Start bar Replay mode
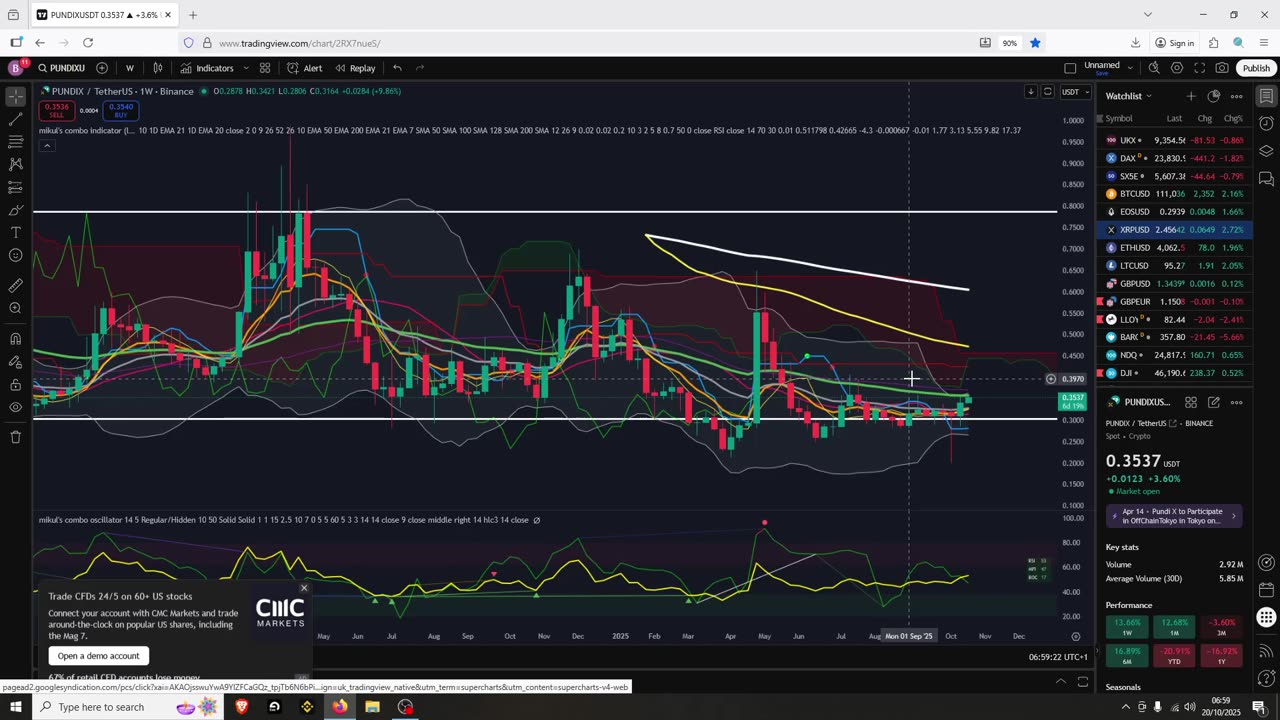Screen dimensions: 1280x720 click(x=355, y=68)
